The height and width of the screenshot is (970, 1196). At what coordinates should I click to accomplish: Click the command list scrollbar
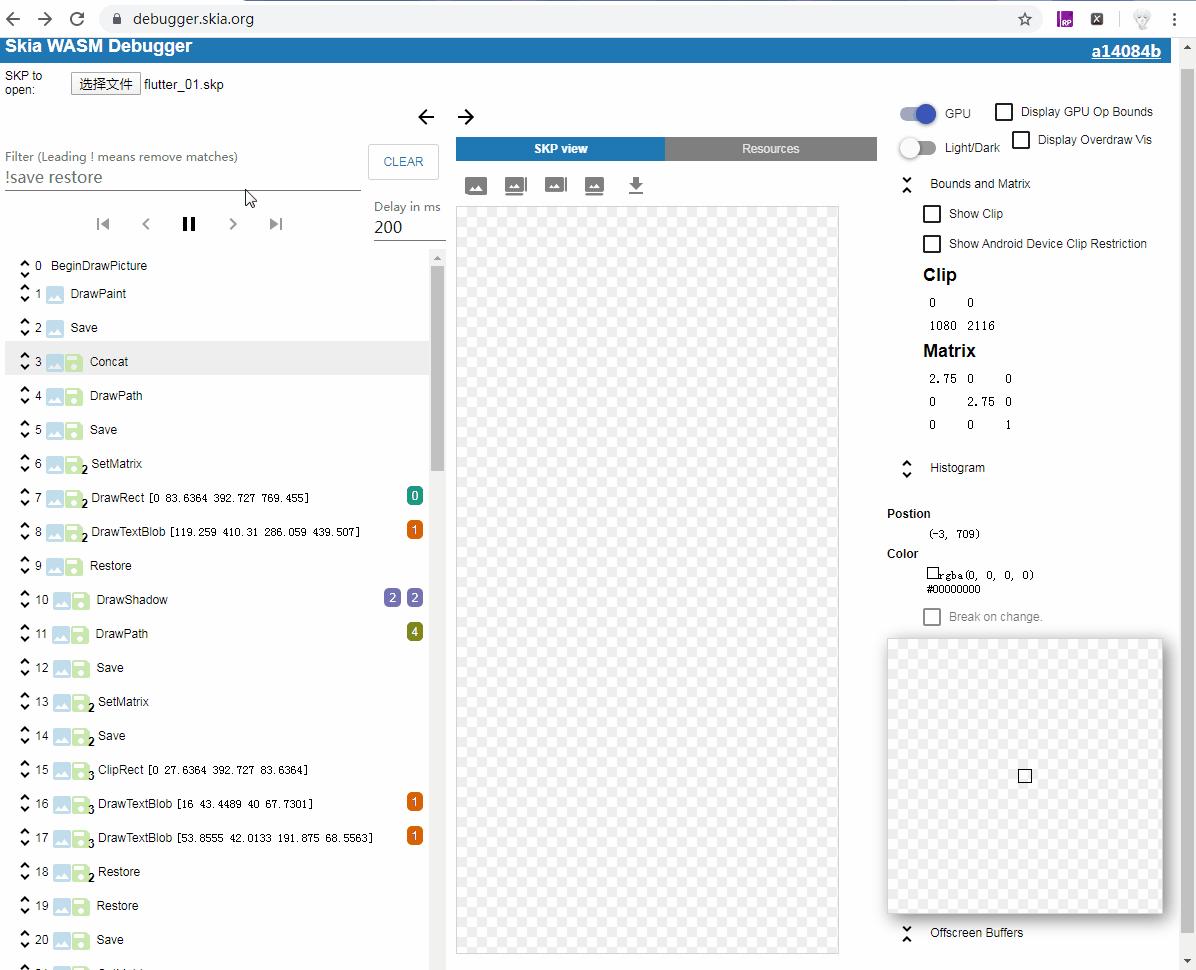pos(437,368)
